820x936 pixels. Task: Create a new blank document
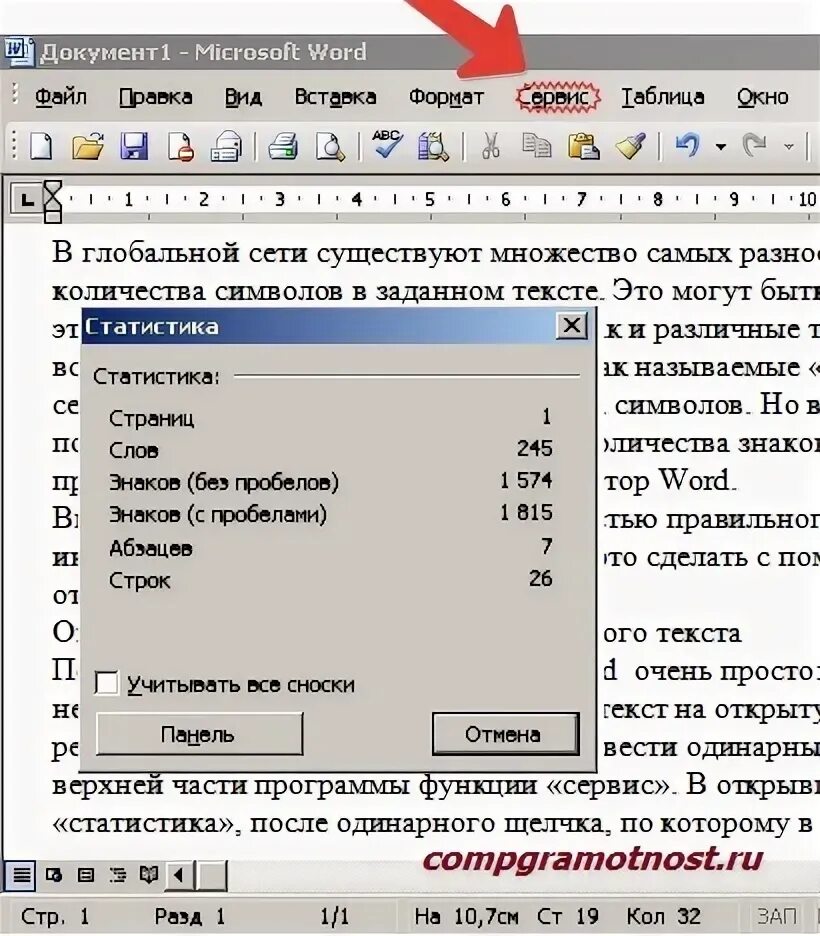point(41,146)
